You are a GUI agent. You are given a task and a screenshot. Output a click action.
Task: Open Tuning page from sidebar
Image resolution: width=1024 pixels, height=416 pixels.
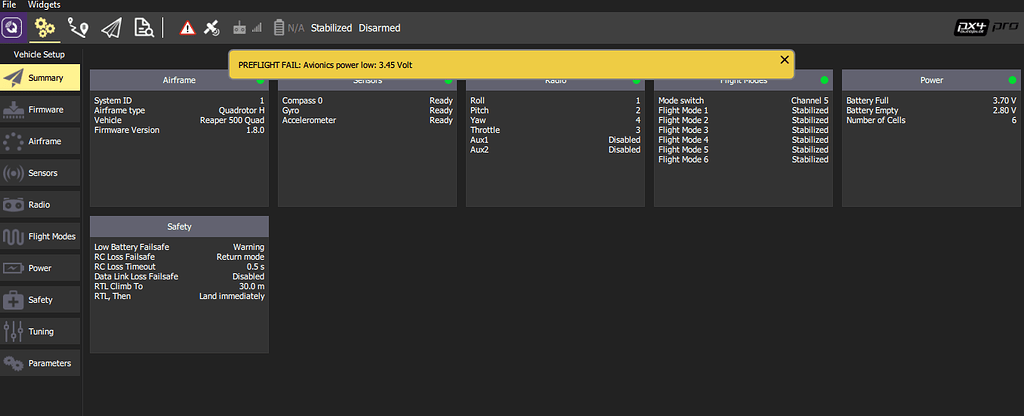(x=41, y=331)
